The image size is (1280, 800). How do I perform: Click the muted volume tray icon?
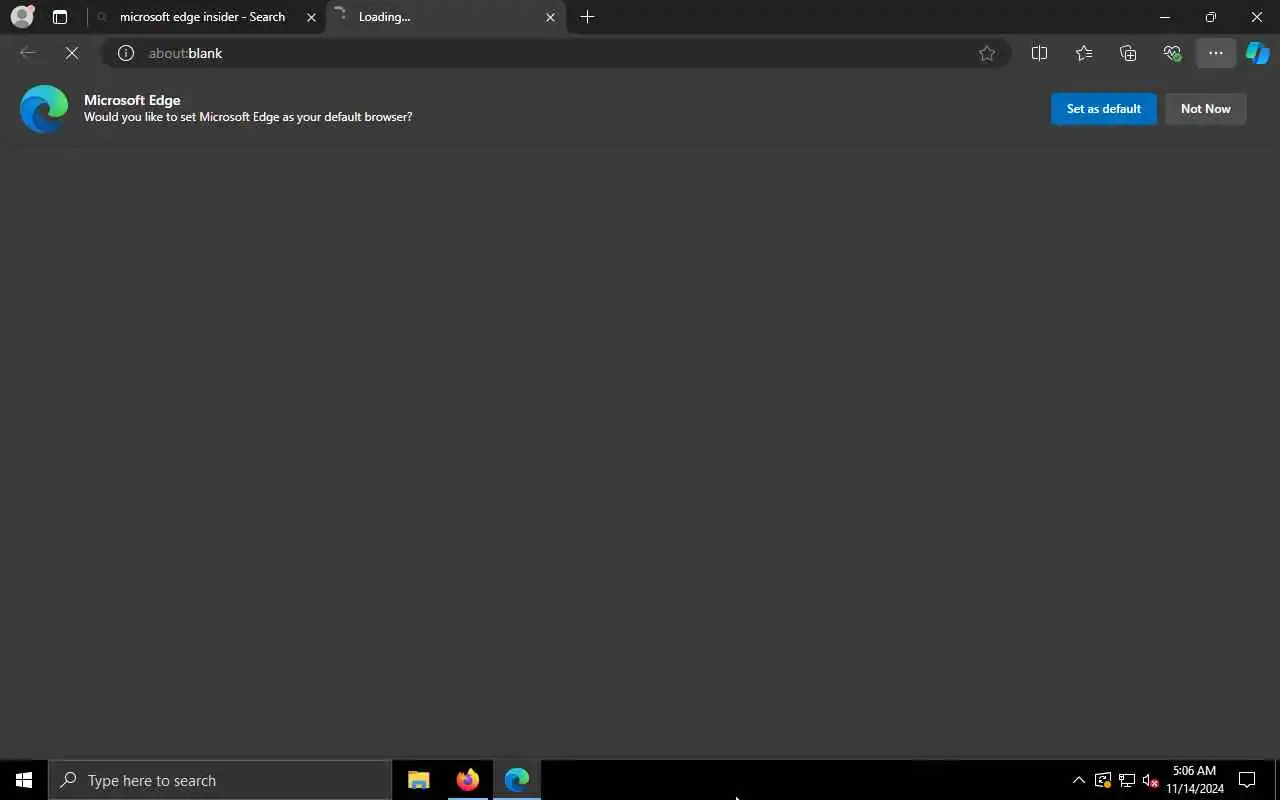point(1151,780)
